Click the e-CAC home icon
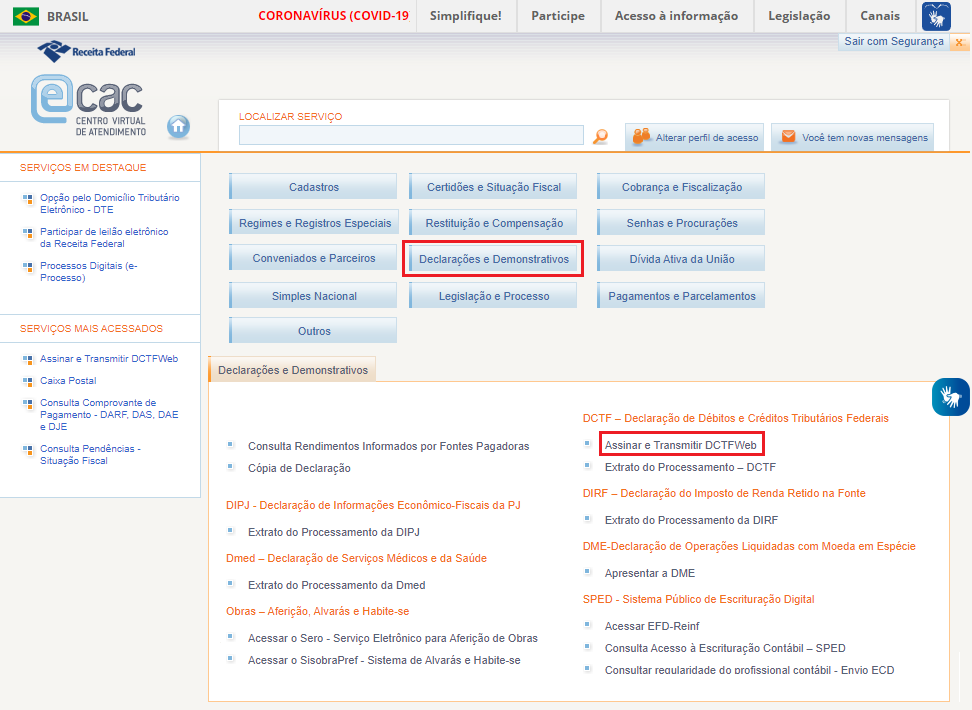This screenshot has height=710, width=972. click(x=179, y=126)
